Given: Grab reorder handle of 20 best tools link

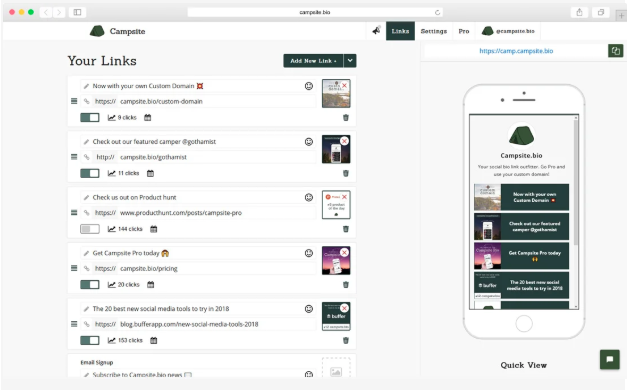Looking at the screenshot, I should 74,324.
